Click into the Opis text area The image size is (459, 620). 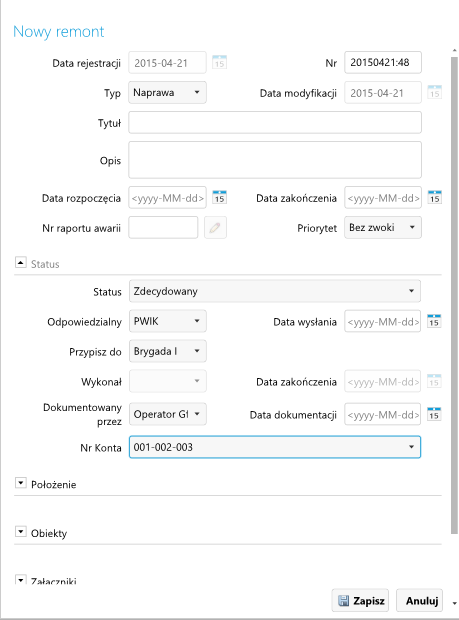point(275,160)
